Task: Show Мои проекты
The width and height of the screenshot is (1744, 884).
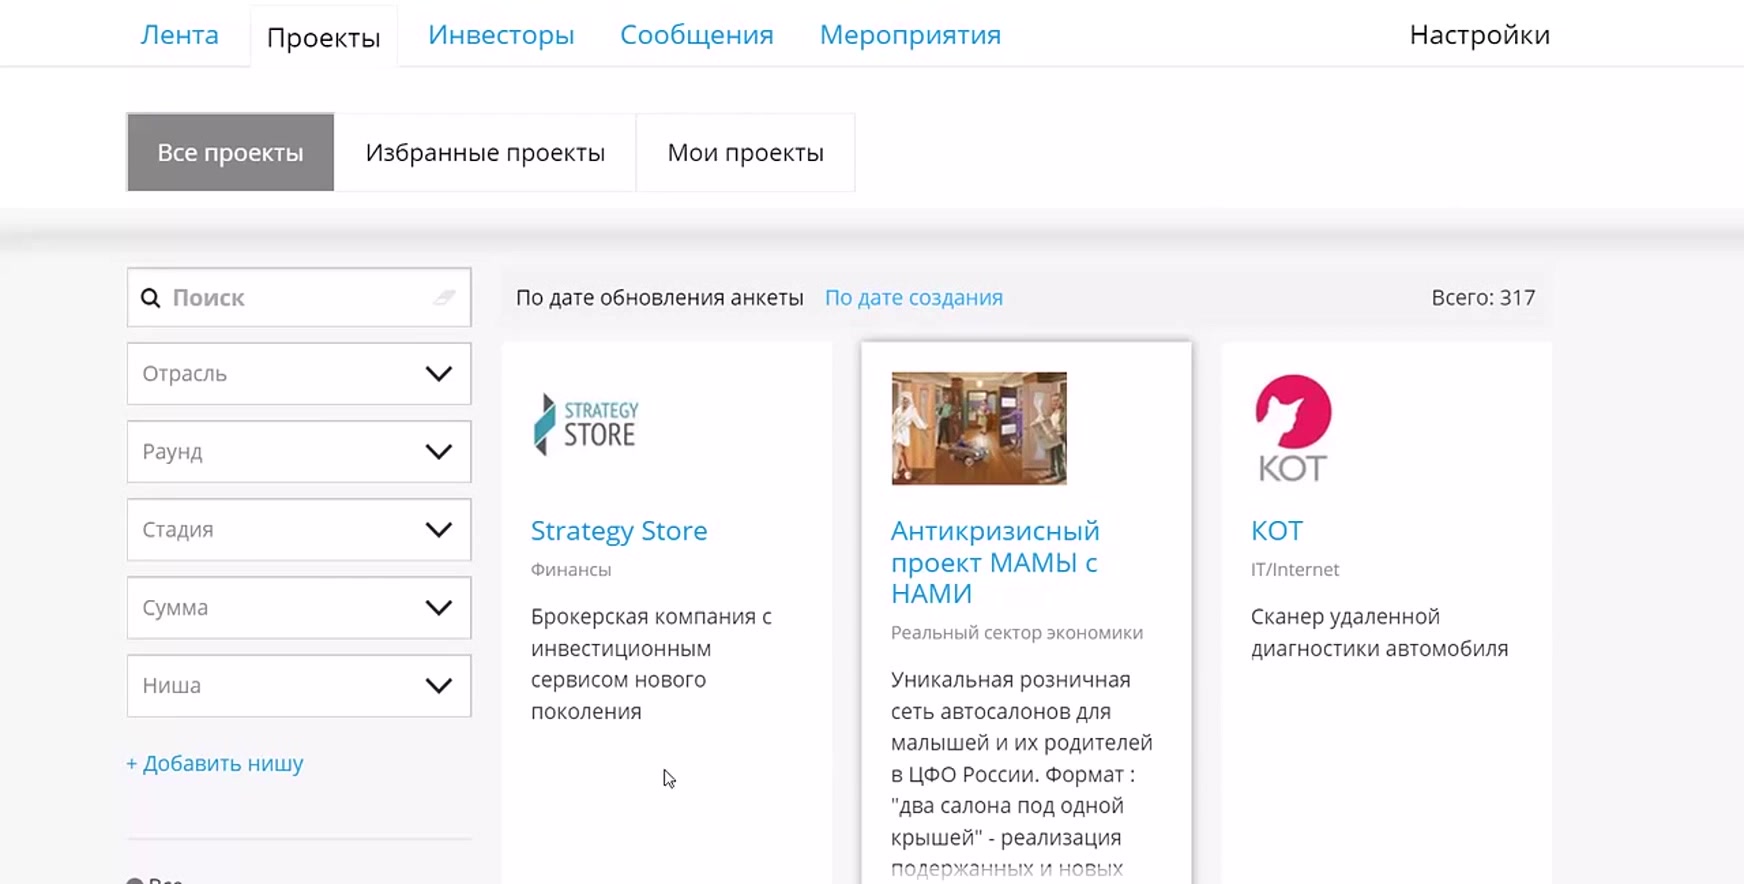Action: point(745,153)
